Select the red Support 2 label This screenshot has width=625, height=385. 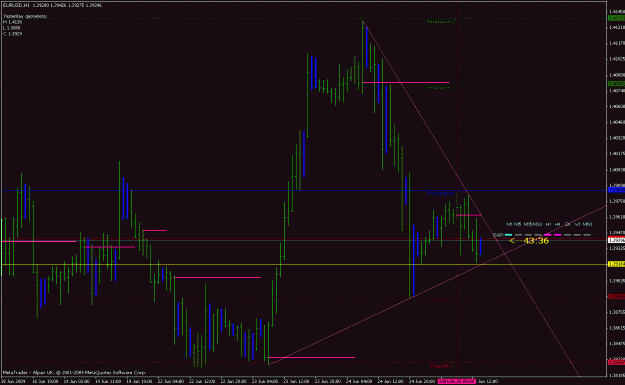pyautogui.click(x=441, y=365)
